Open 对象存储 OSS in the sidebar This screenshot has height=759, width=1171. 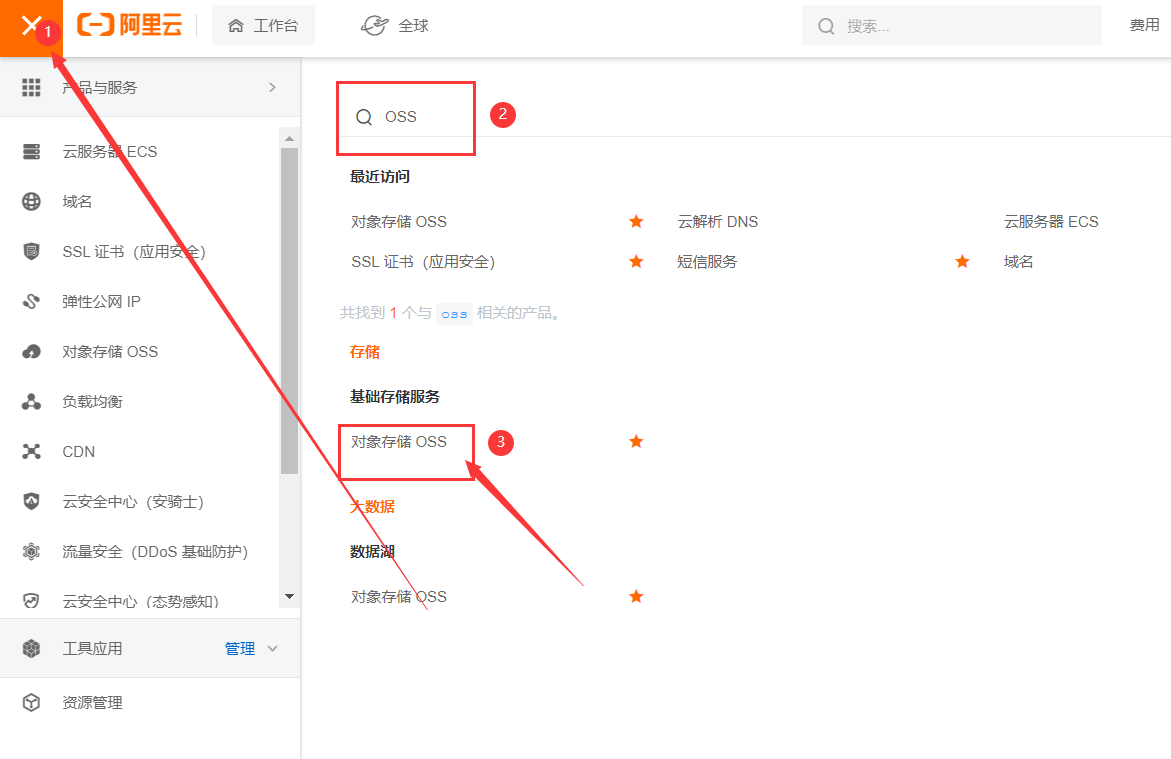[x=110, y=352]
